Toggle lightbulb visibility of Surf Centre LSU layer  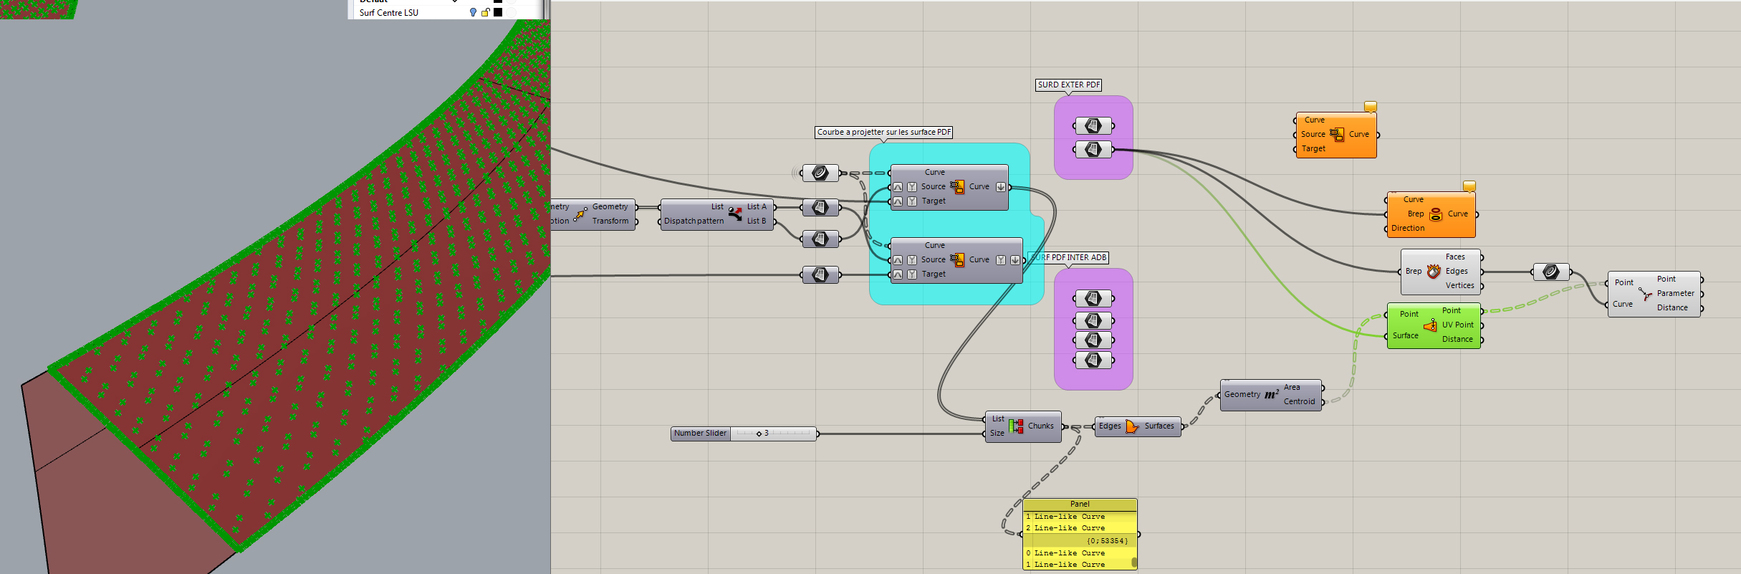pyautogui.click(x=473, y=13)
